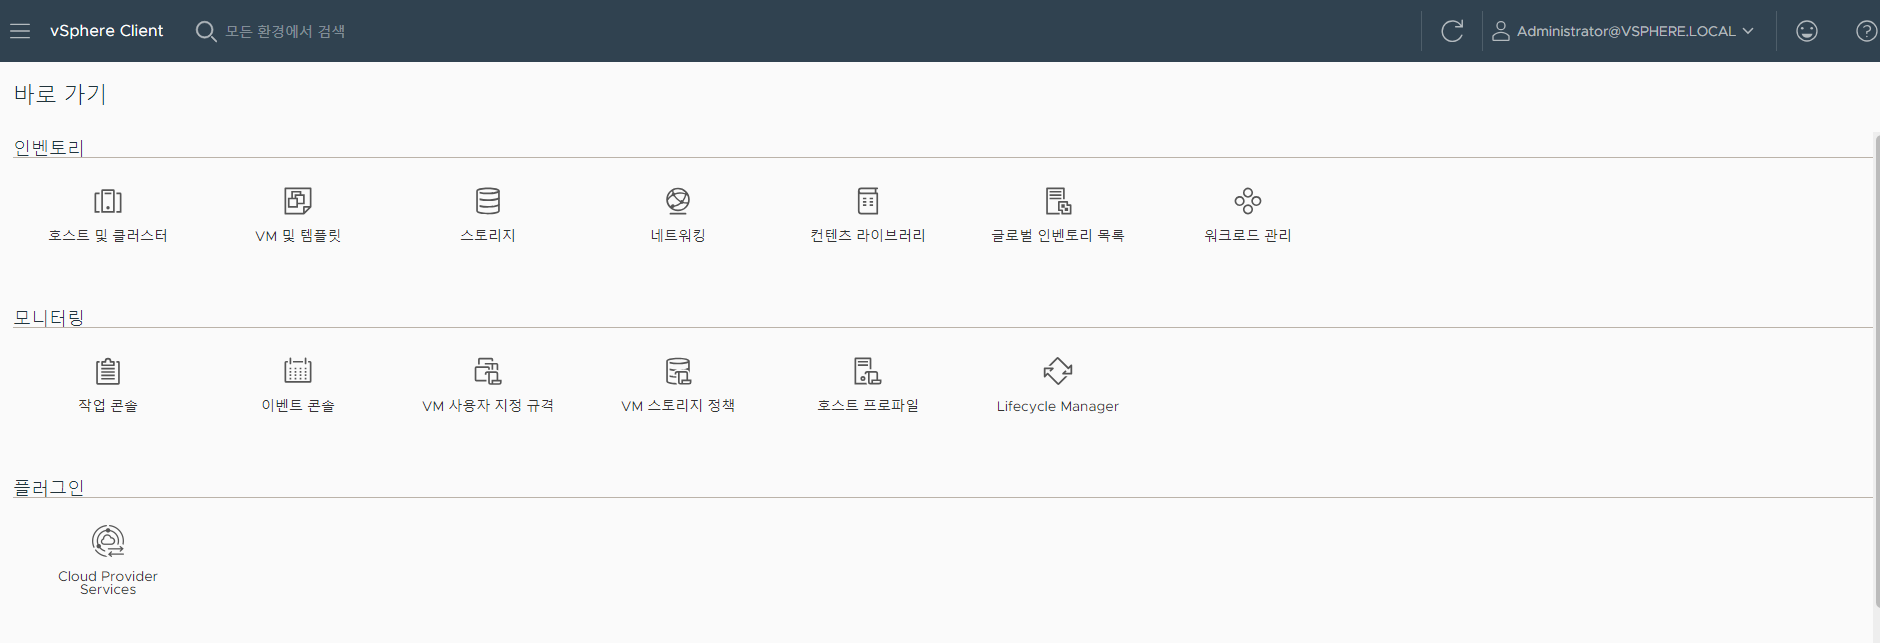Click the 컨텐츠 라이브러리 label

[868, 236]
